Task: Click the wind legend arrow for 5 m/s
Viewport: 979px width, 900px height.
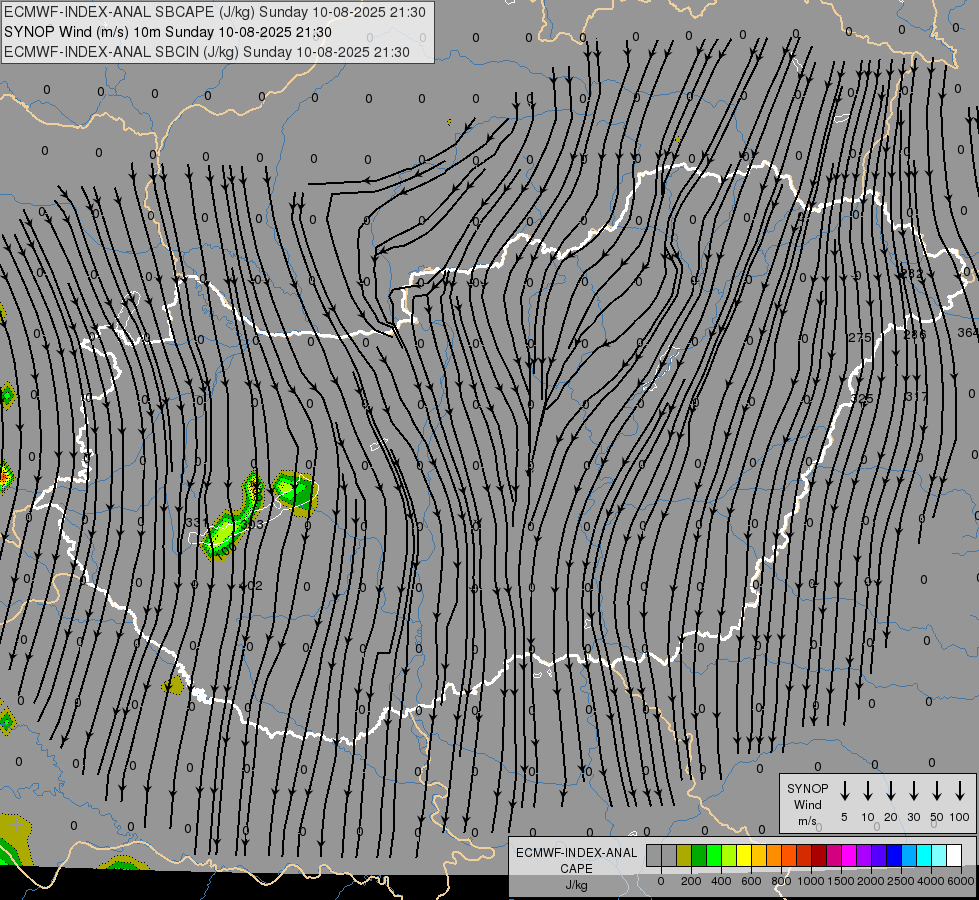Action: tap(845, 791)
